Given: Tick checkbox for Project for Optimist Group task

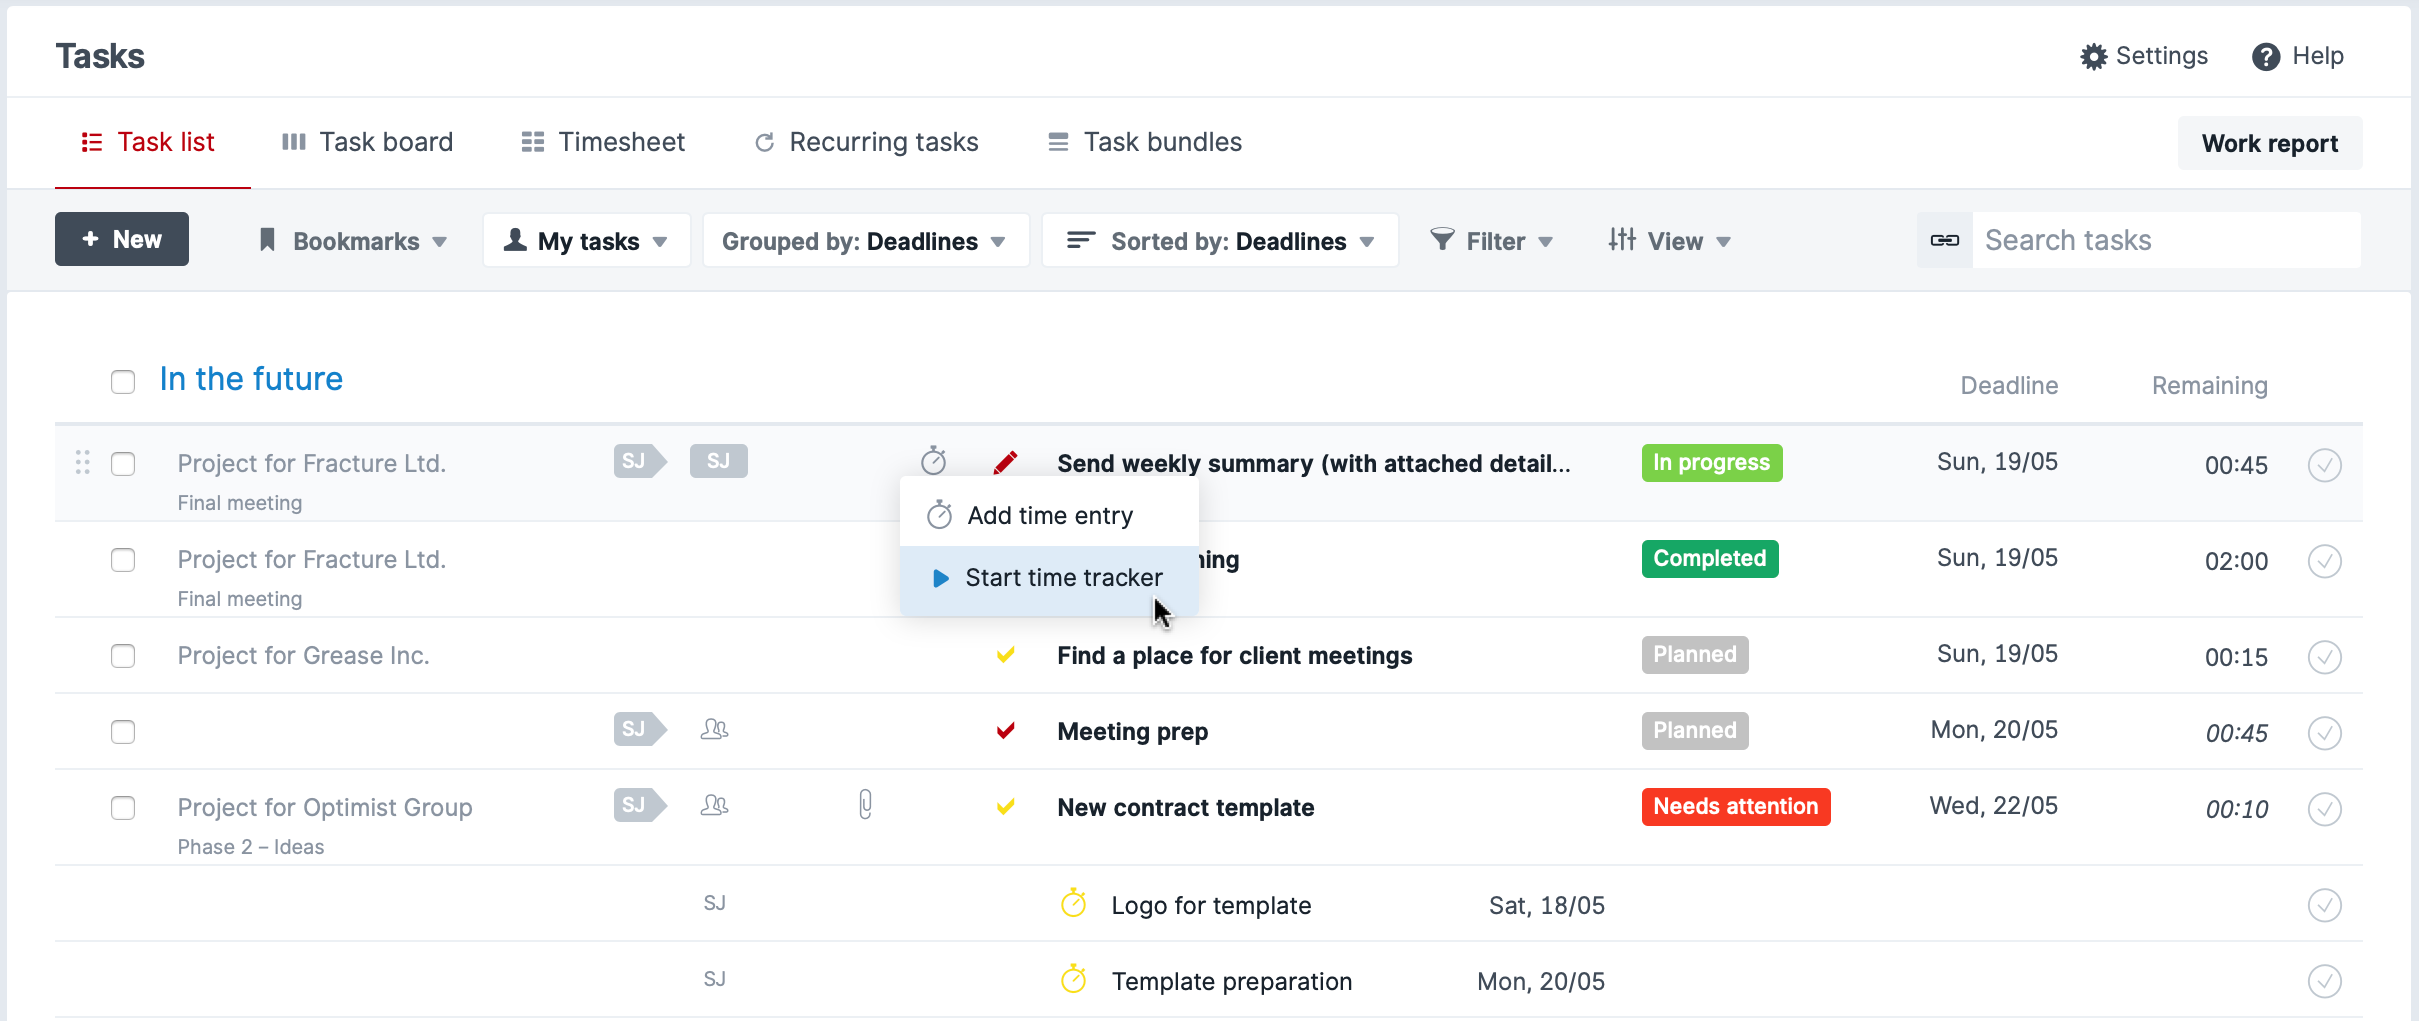Looking at the screenshot, I should (123, 808).
